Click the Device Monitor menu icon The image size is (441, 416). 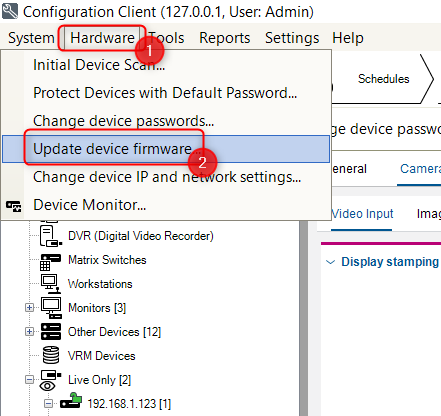(x=13, y=206)
